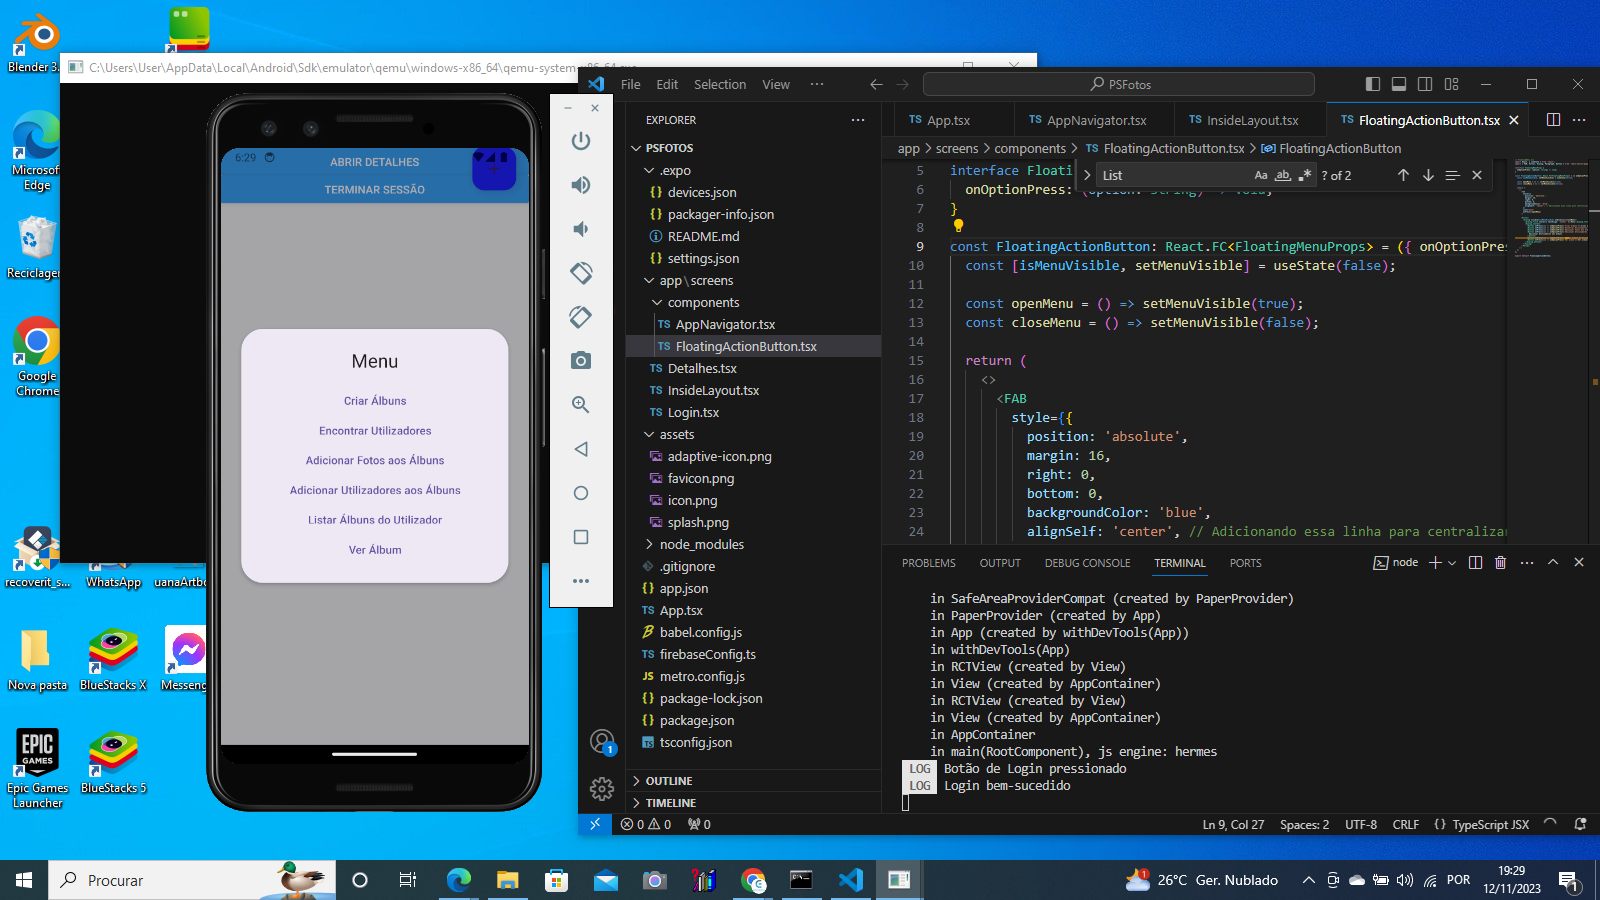The height and width of the screenshot is (900, 1600).
Task: Open launch profile dropdown beside new terminal
Action: click(x=1452, y=563)
